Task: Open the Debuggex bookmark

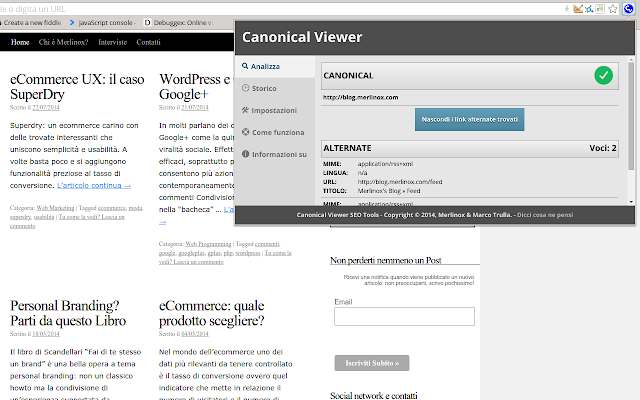Action: [179, 22]
